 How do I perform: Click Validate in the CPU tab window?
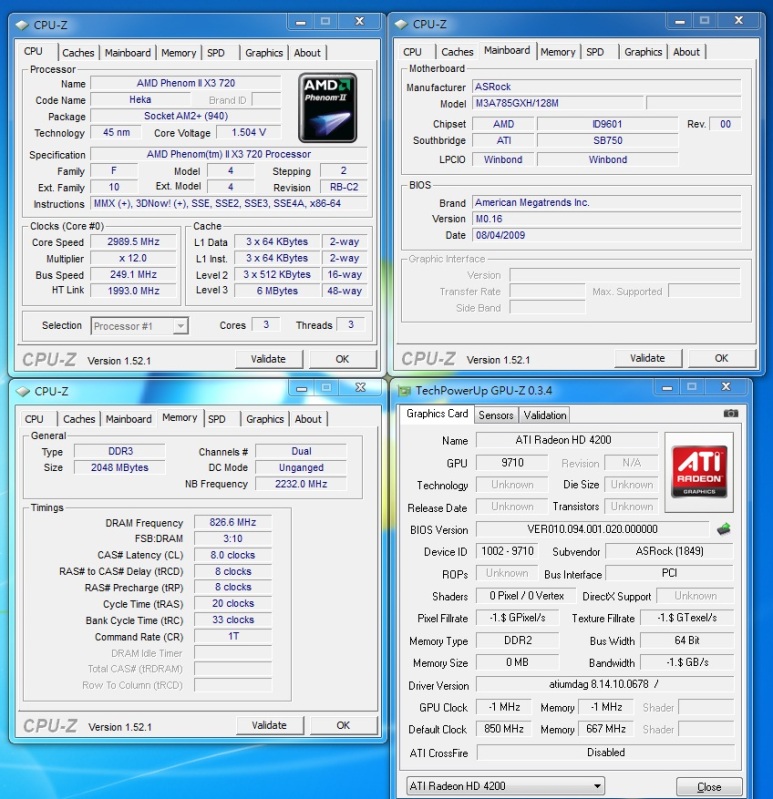269,359
